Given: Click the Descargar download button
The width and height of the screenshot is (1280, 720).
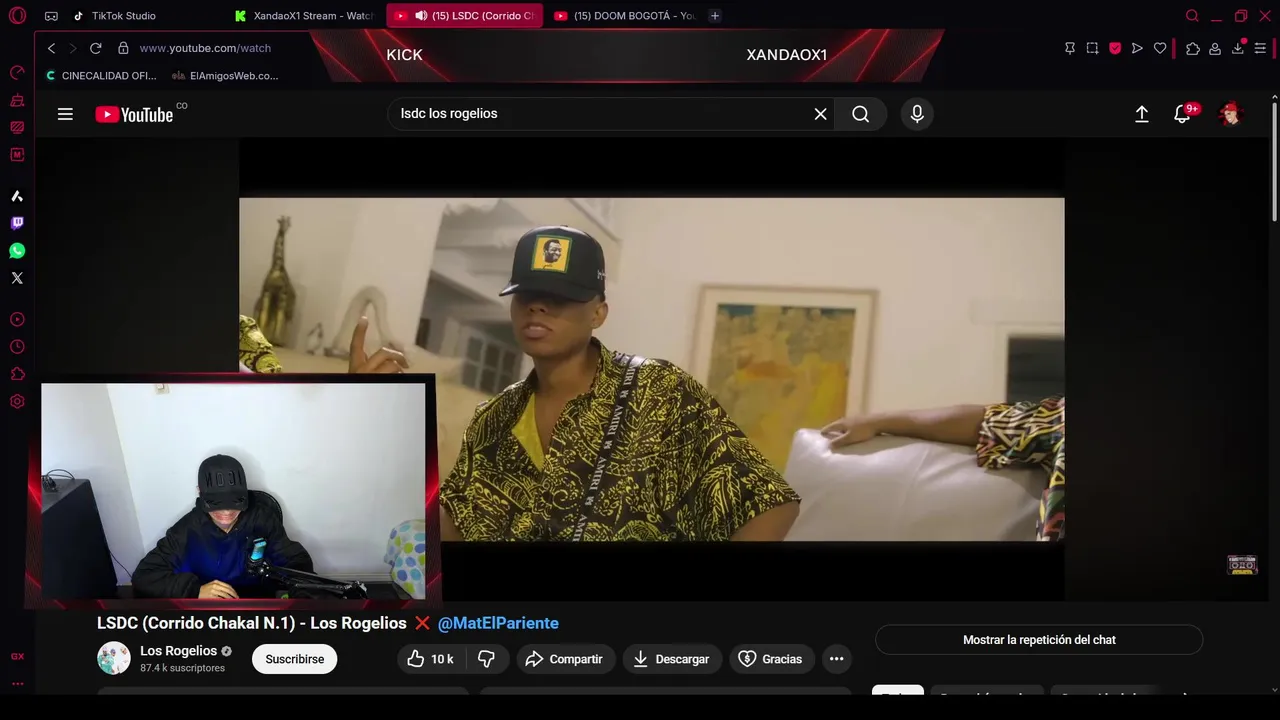Looking at the screenshot, I should [x=672, y=659].
